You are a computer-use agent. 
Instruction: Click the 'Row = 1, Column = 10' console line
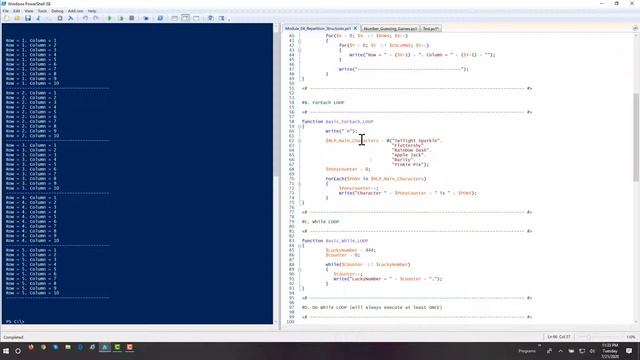tap(32, 83)
